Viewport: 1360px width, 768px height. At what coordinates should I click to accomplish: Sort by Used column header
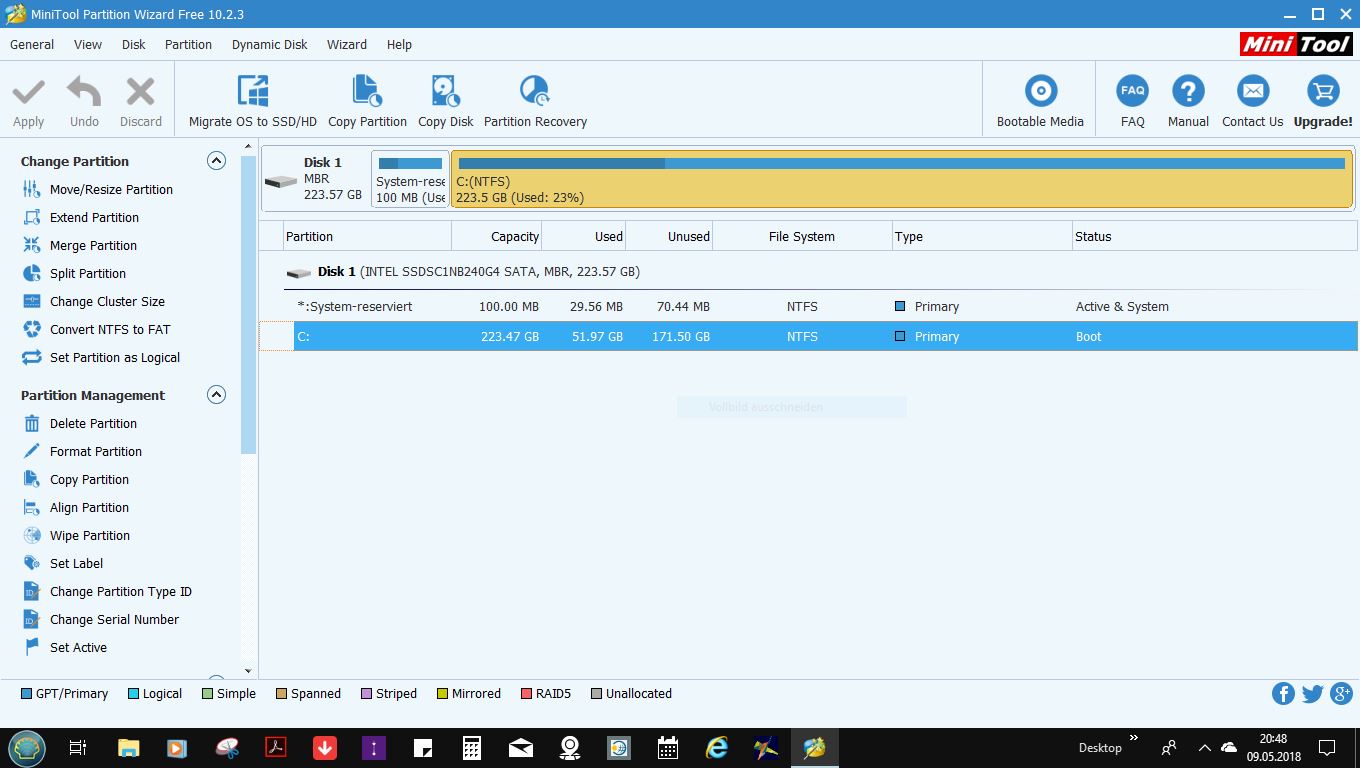click(x=584, y=236)
